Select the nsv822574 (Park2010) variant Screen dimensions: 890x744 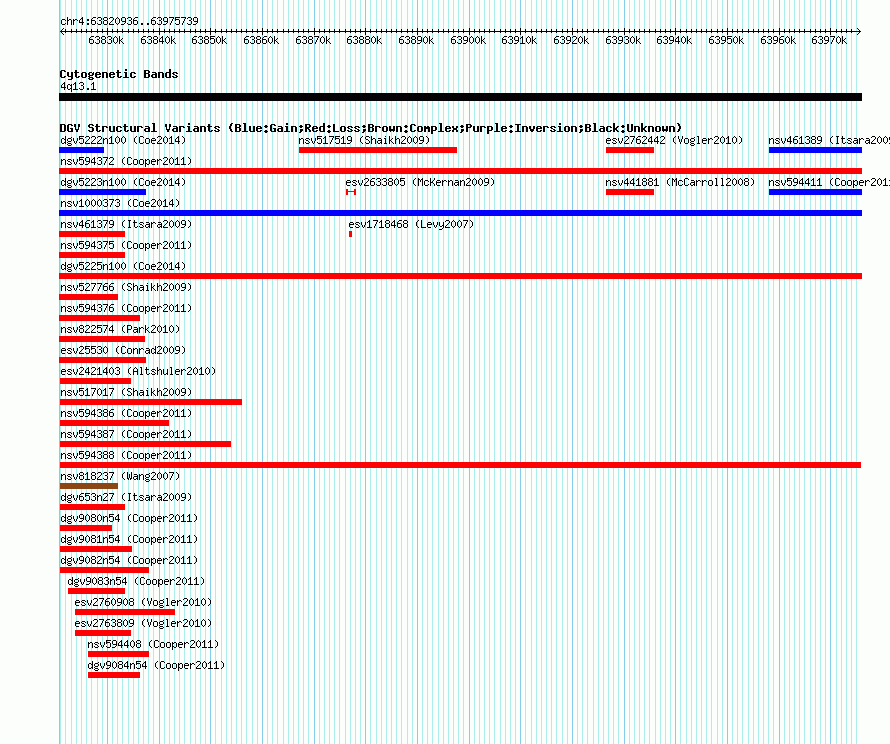tap(120, 329)
